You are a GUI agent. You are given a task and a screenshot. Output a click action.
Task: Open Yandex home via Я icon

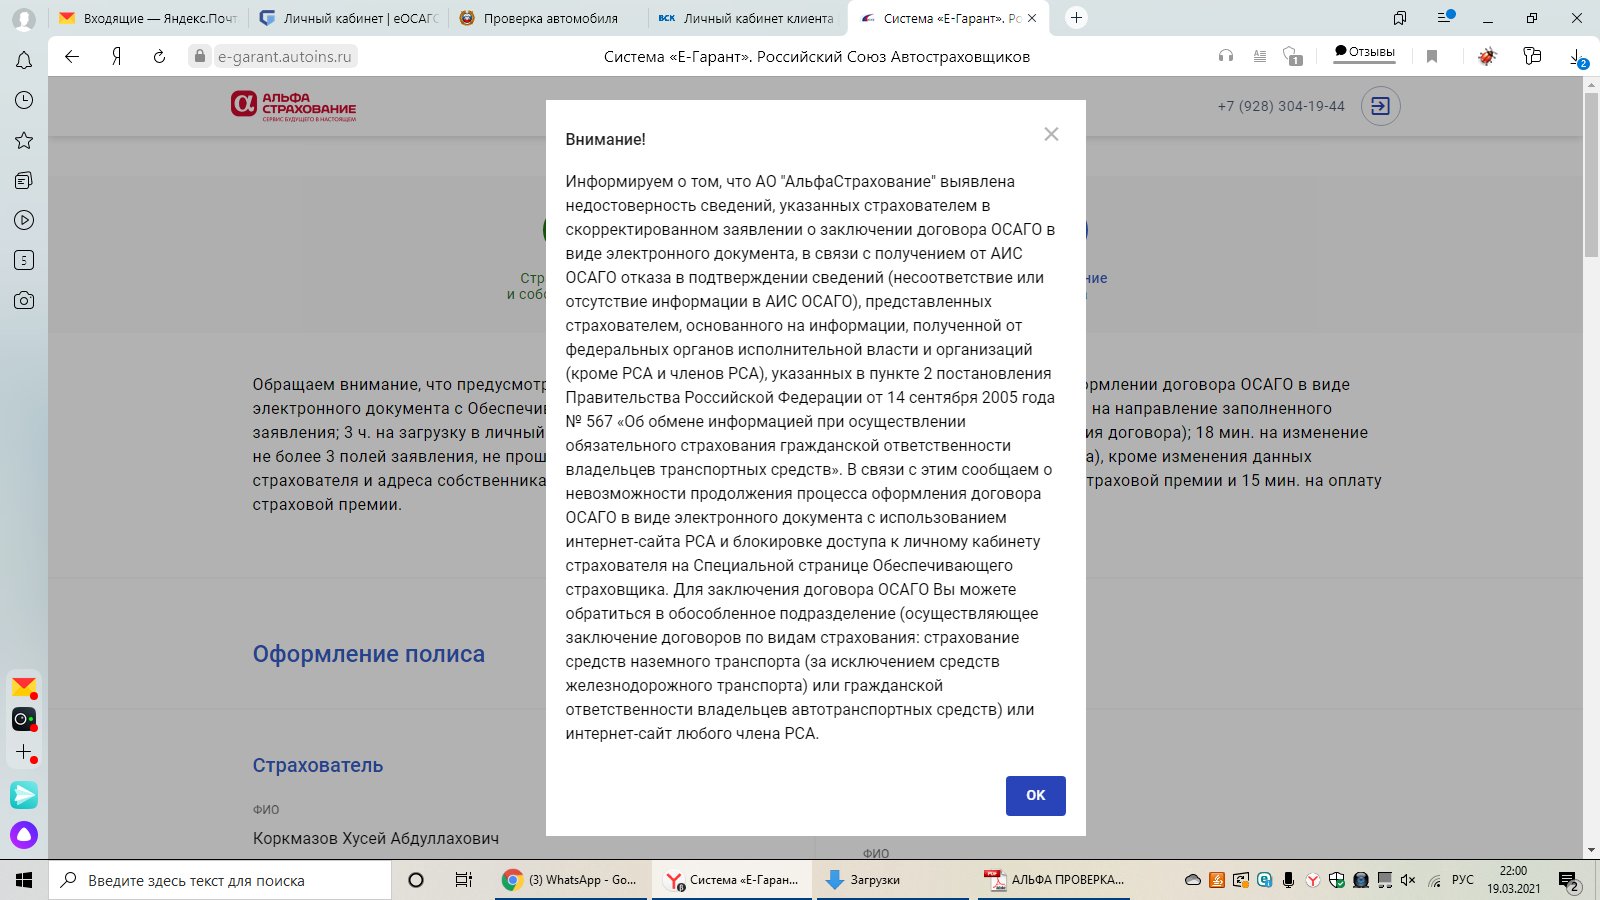click(x=116, y=57)
